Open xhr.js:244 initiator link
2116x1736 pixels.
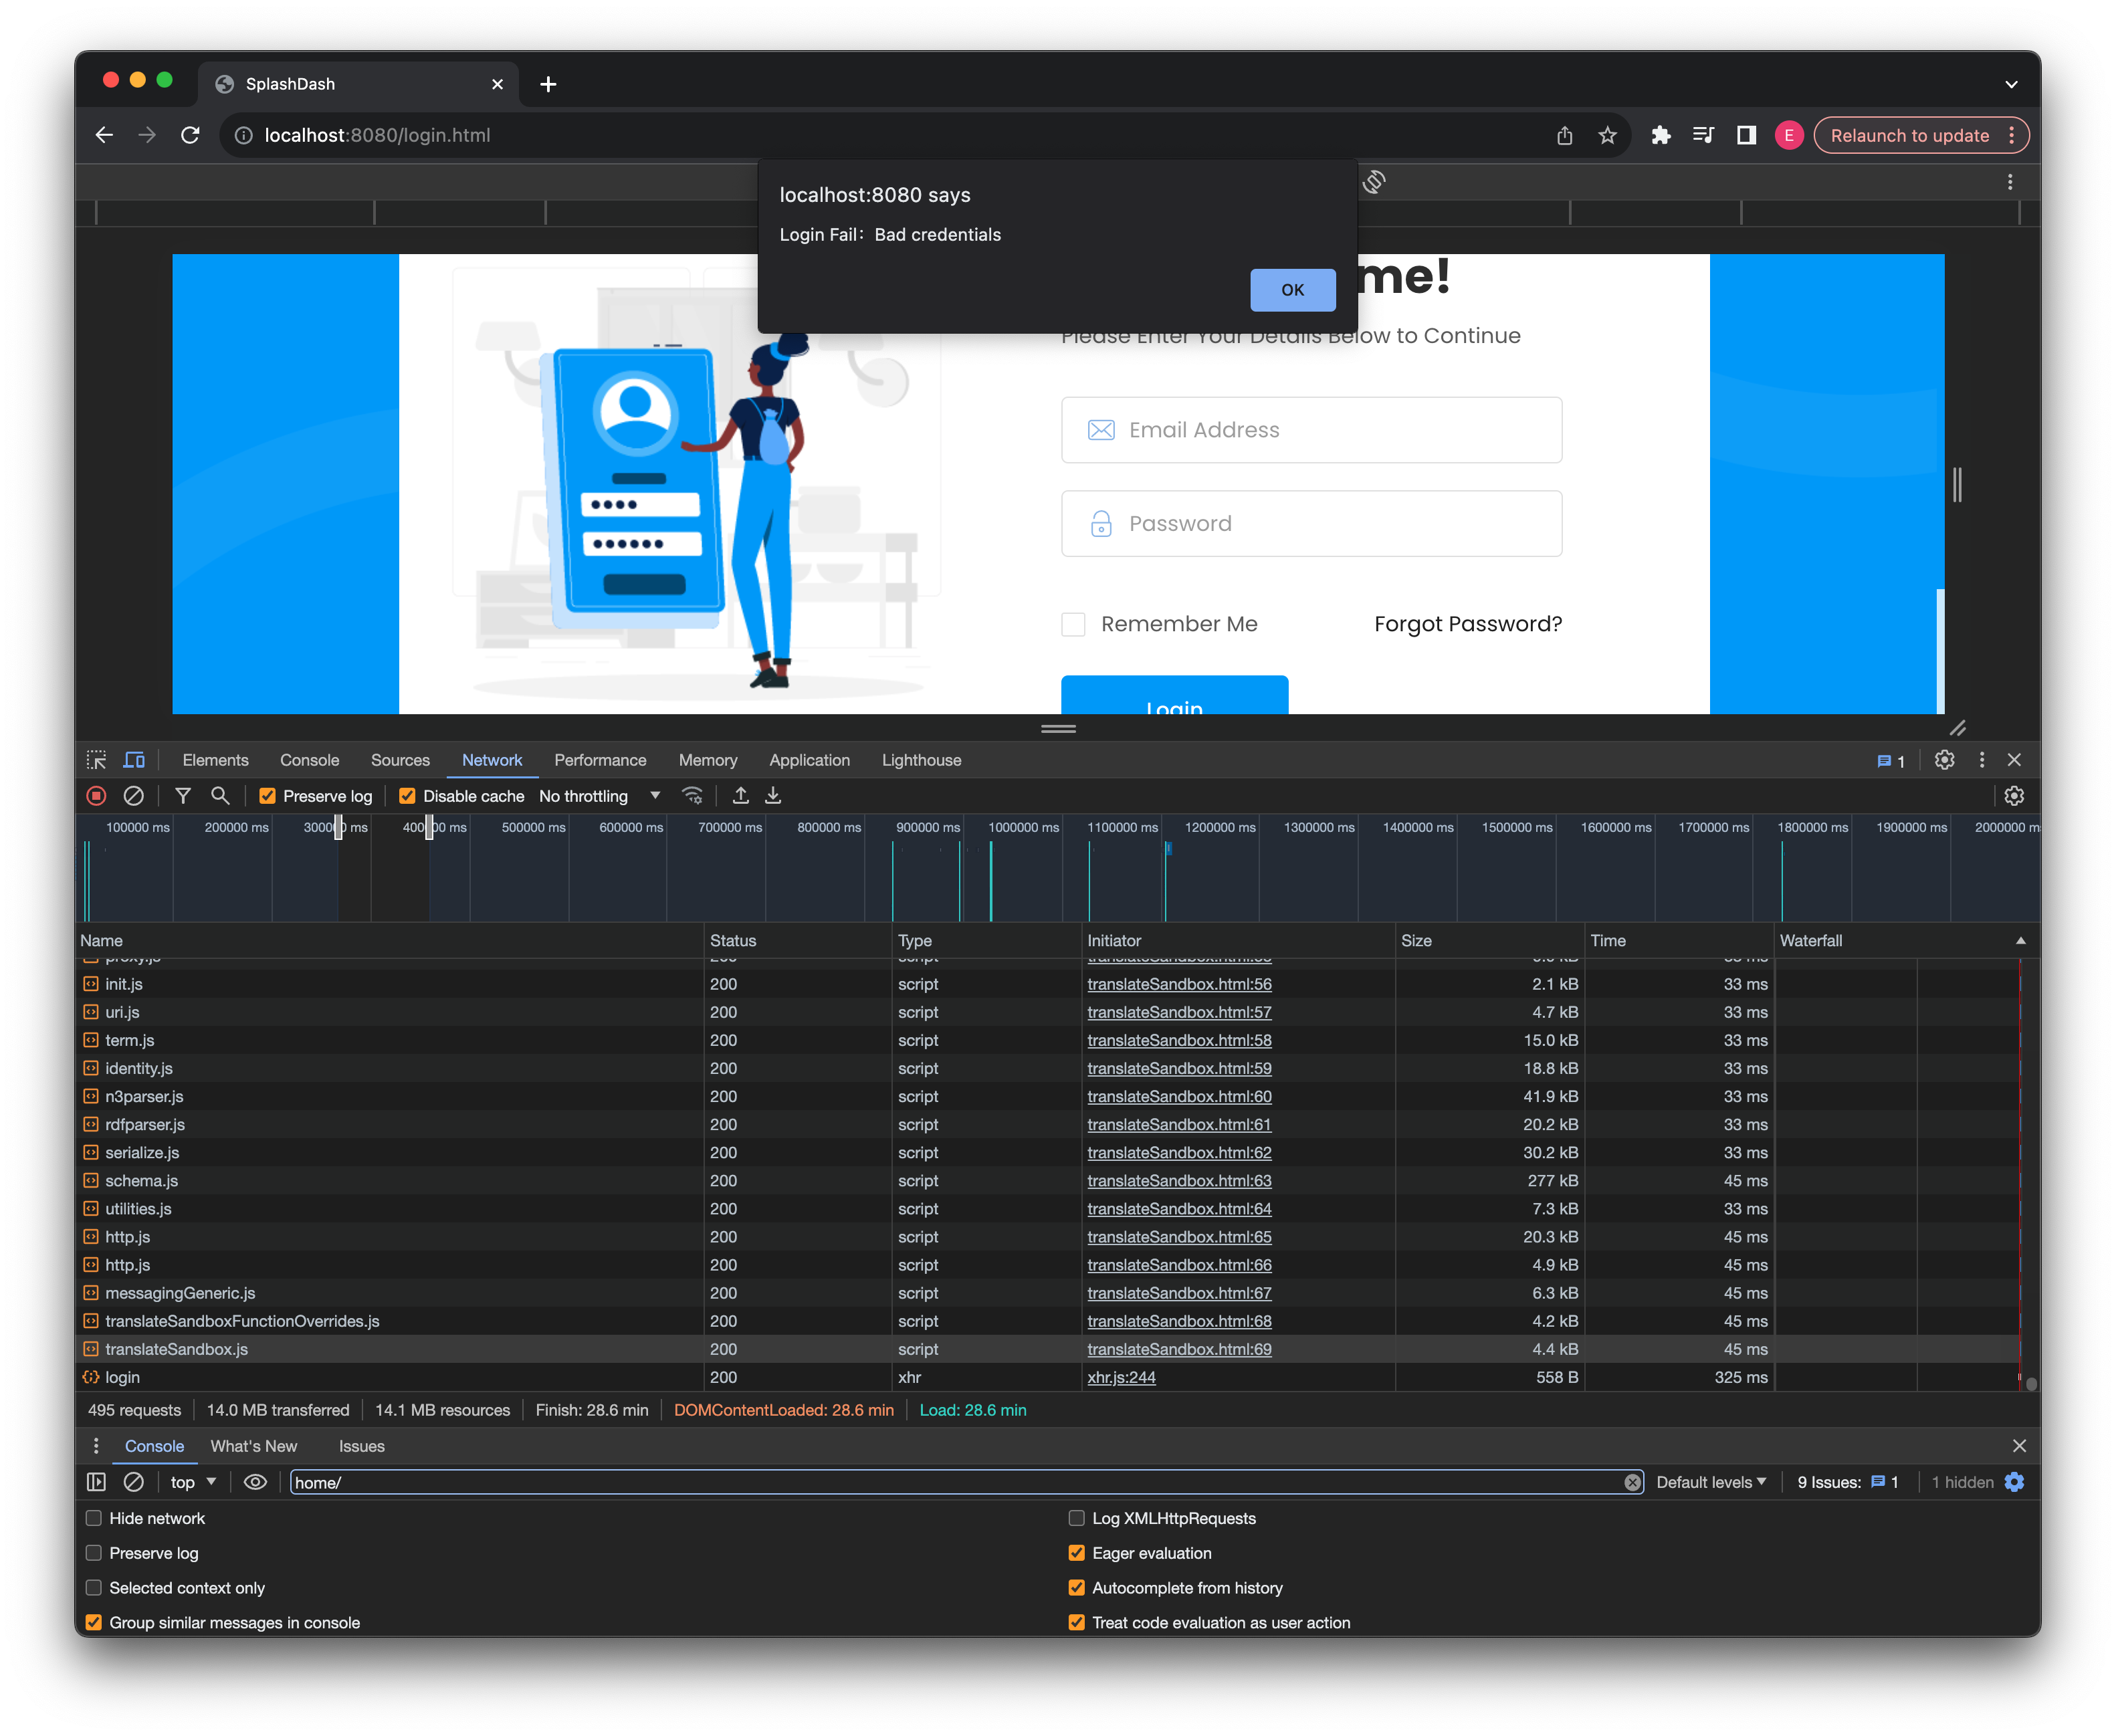click(1121, 1377)
